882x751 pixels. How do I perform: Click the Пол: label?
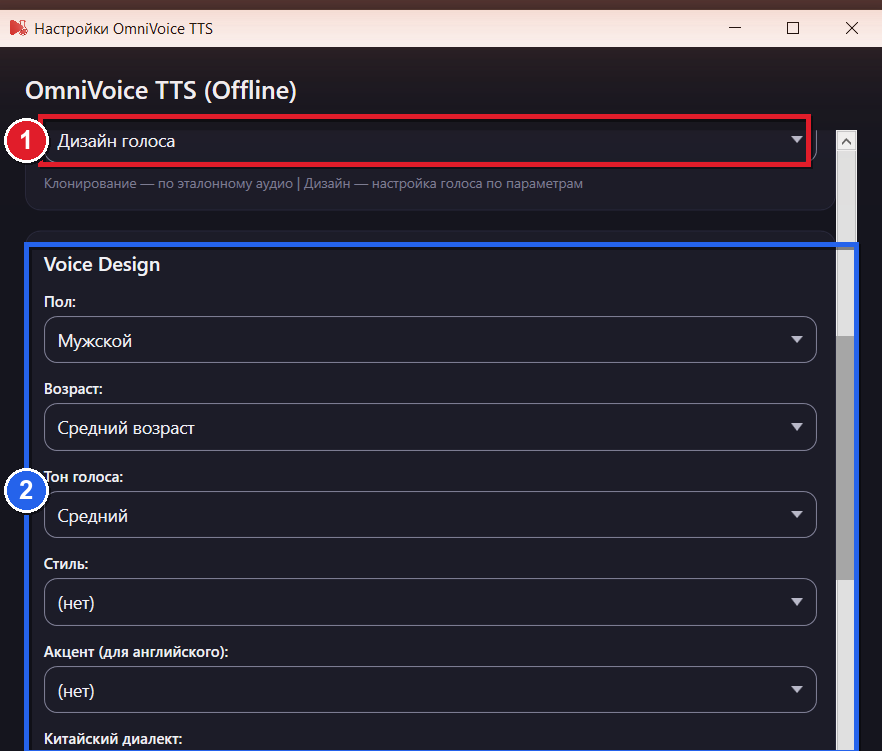[x=60, y=302]
